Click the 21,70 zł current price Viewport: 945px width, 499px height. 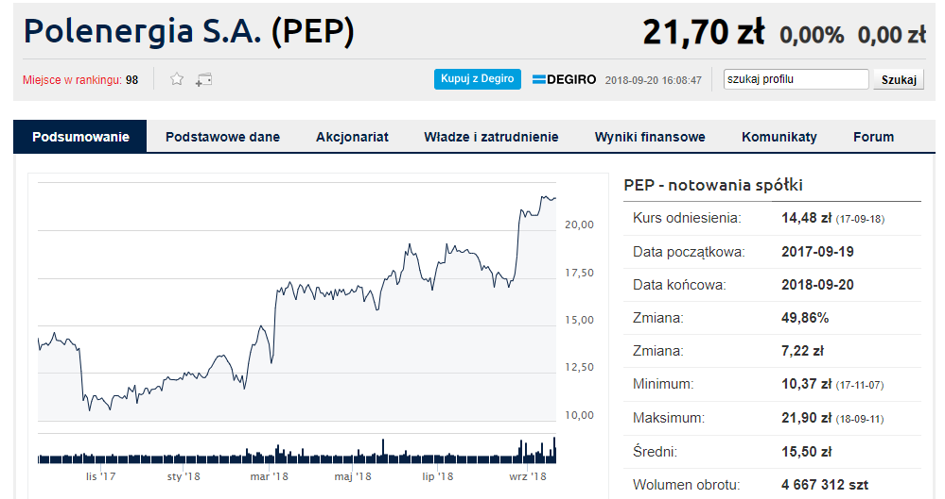click(x=703, y=31)
